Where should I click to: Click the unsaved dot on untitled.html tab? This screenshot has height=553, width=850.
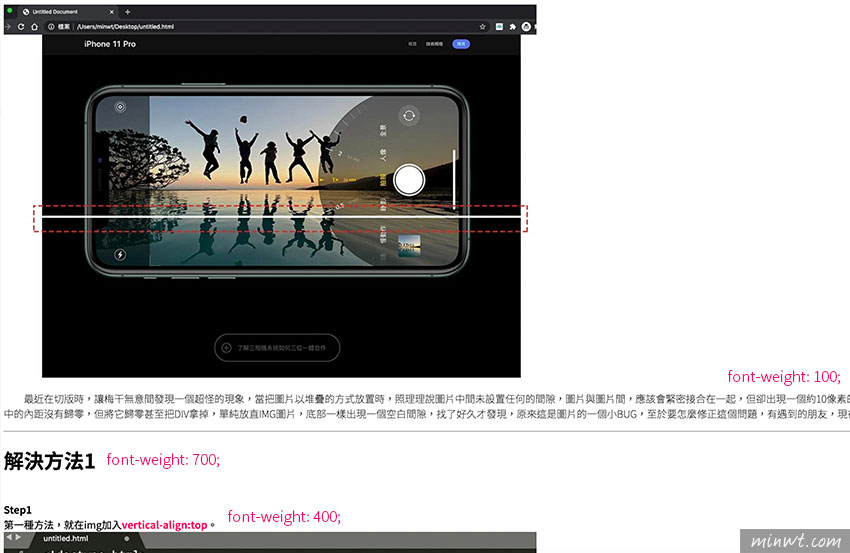(127, 539)
